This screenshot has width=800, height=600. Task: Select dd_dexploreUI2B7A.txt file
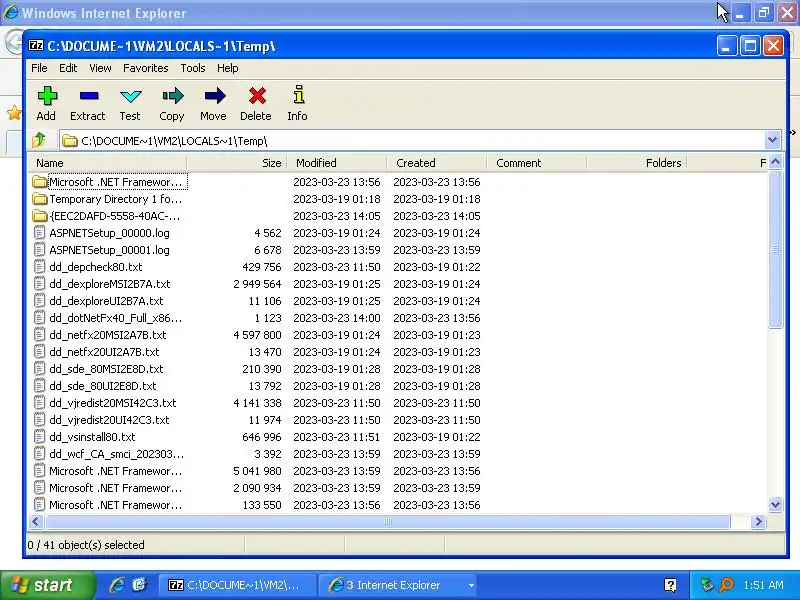[x=106, y=301]
